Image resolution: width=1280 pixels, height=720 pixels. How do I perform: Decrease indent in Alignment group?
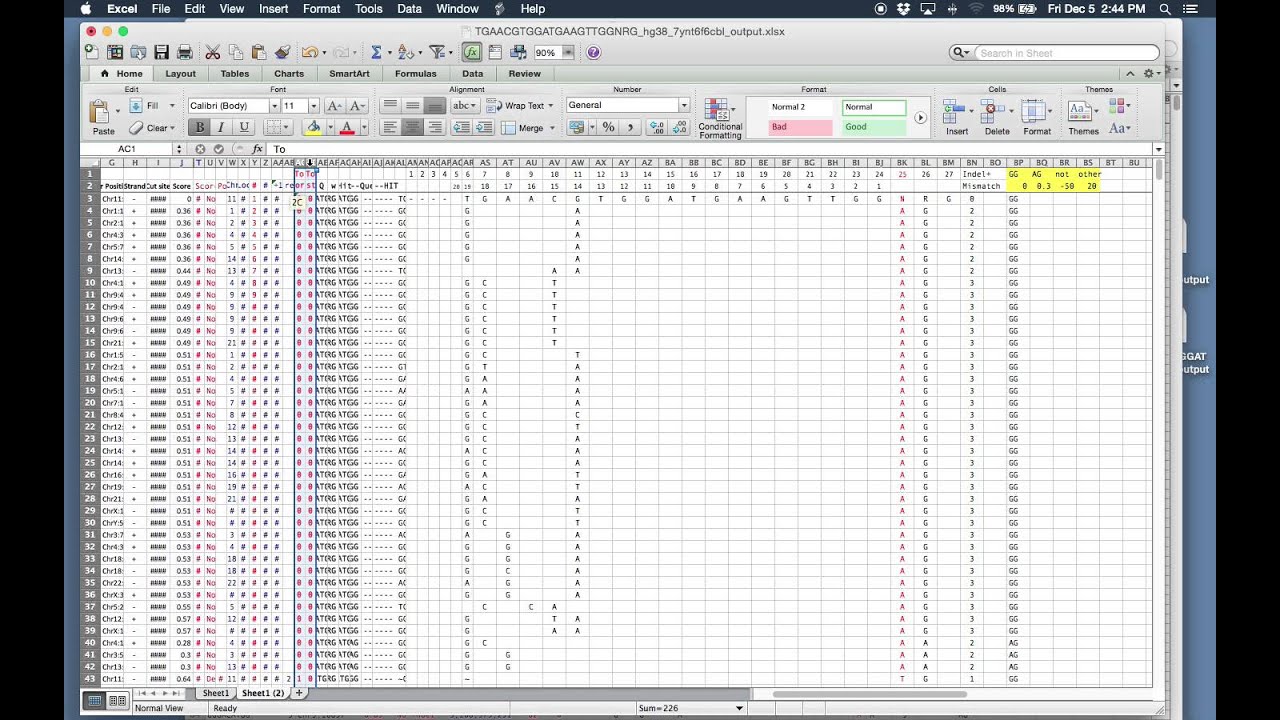coord(461,127)
